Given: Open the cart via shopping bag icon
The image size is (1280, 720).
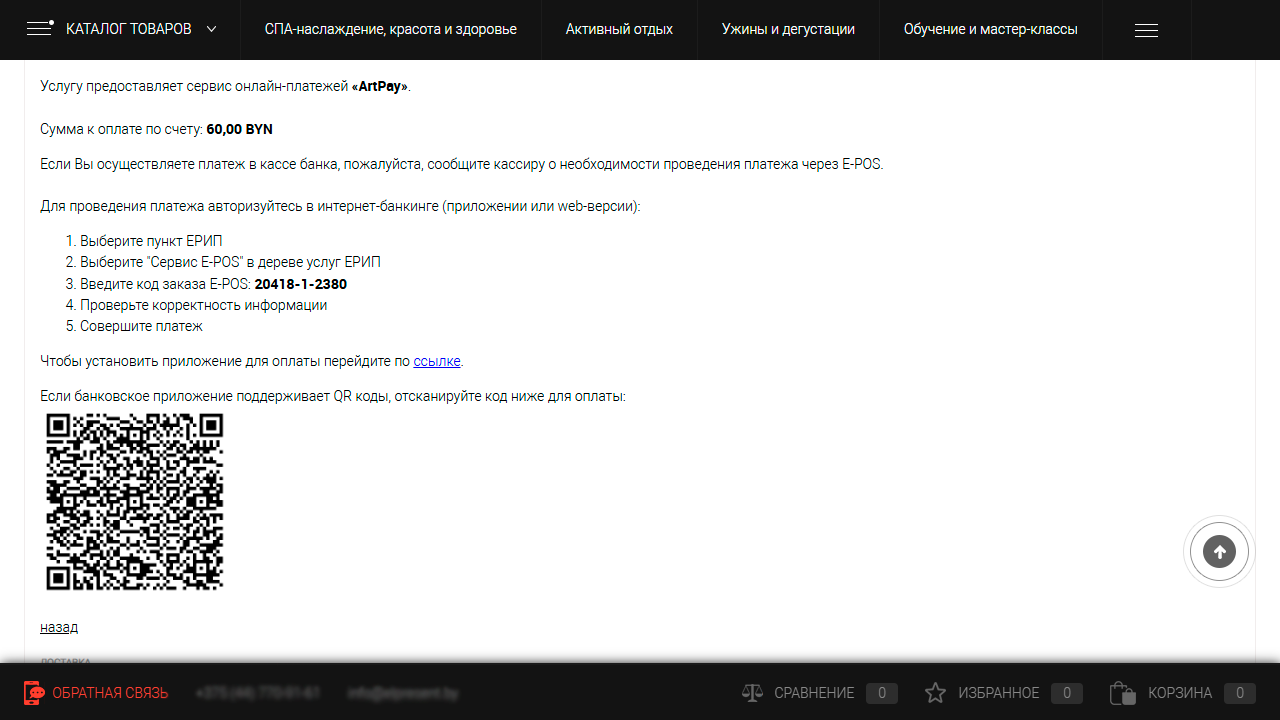Looking at the screenshot, I should pyautogui.click(x=1122, y=693).
